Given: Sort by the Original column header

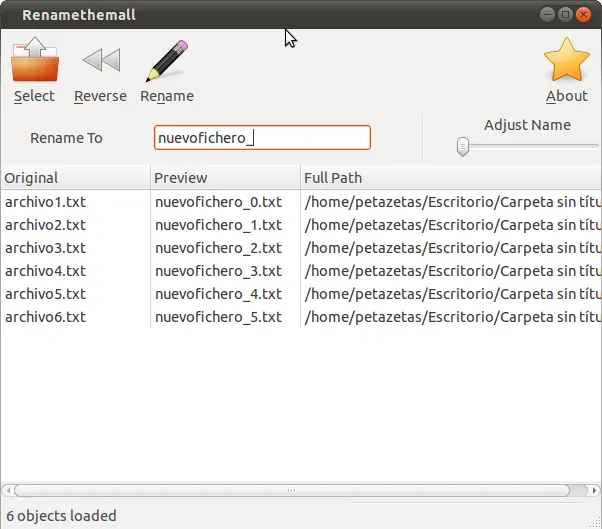Looking at the screenshot, I should 75,178.
